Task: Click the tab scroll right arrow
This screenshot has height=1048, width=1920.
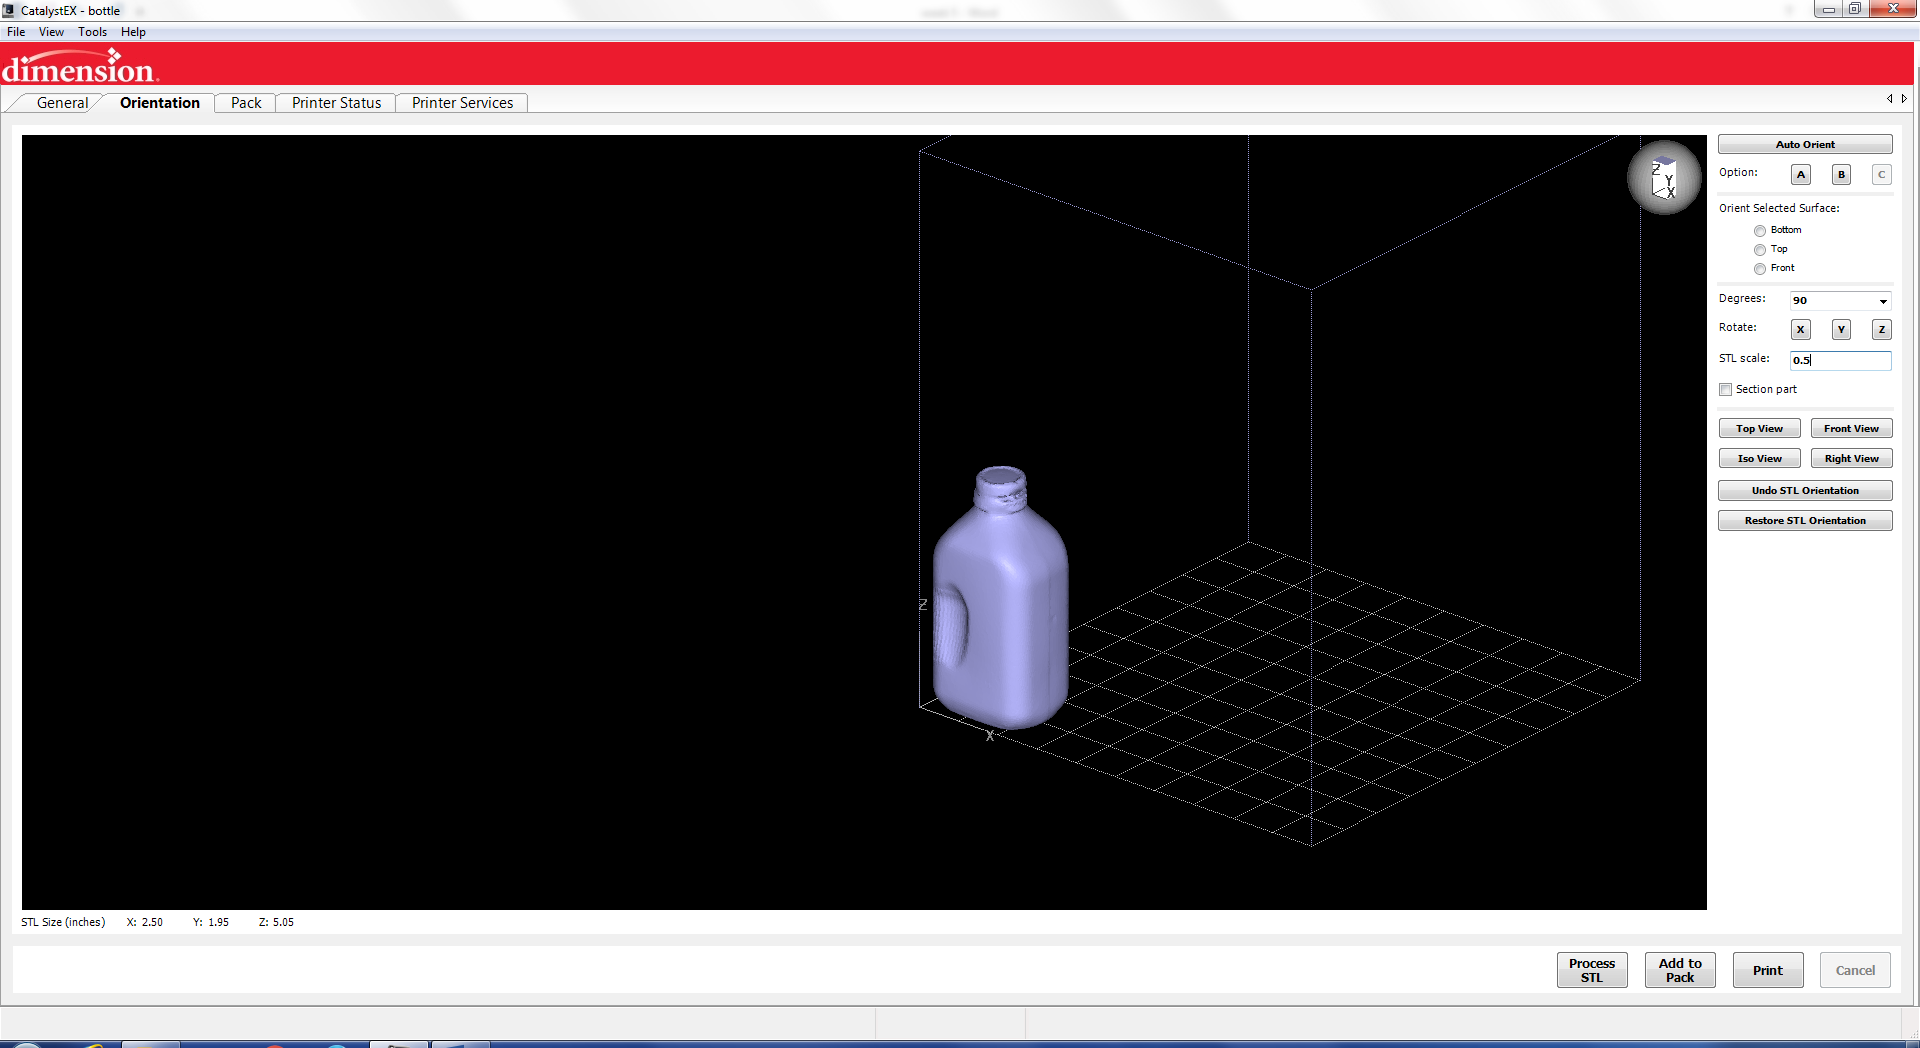Action: coord(1904,99)
